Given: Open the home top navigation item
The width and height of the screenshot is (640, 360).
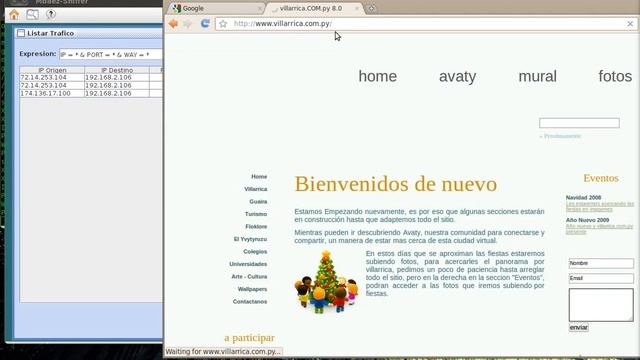Looking at the screenshot, I should point(378,76).
